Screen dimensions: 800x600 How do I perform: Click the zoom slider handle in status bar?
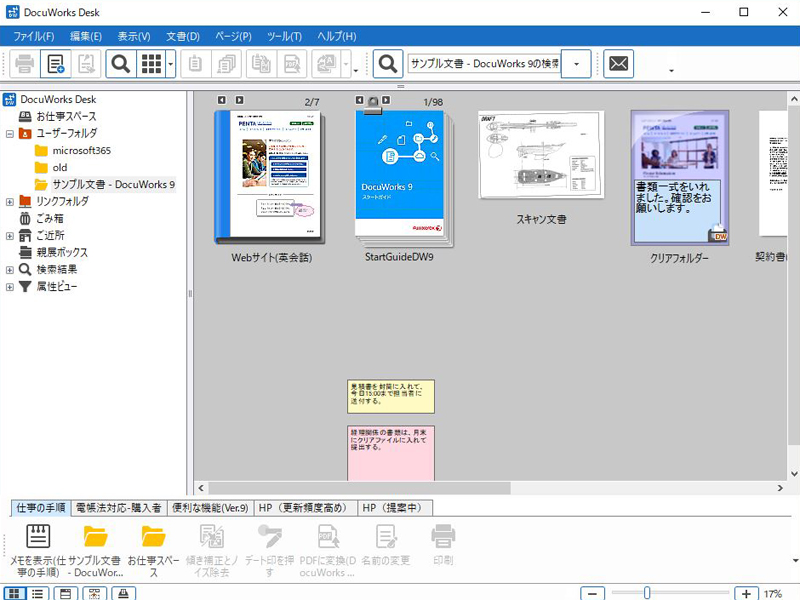coord(646,593)
